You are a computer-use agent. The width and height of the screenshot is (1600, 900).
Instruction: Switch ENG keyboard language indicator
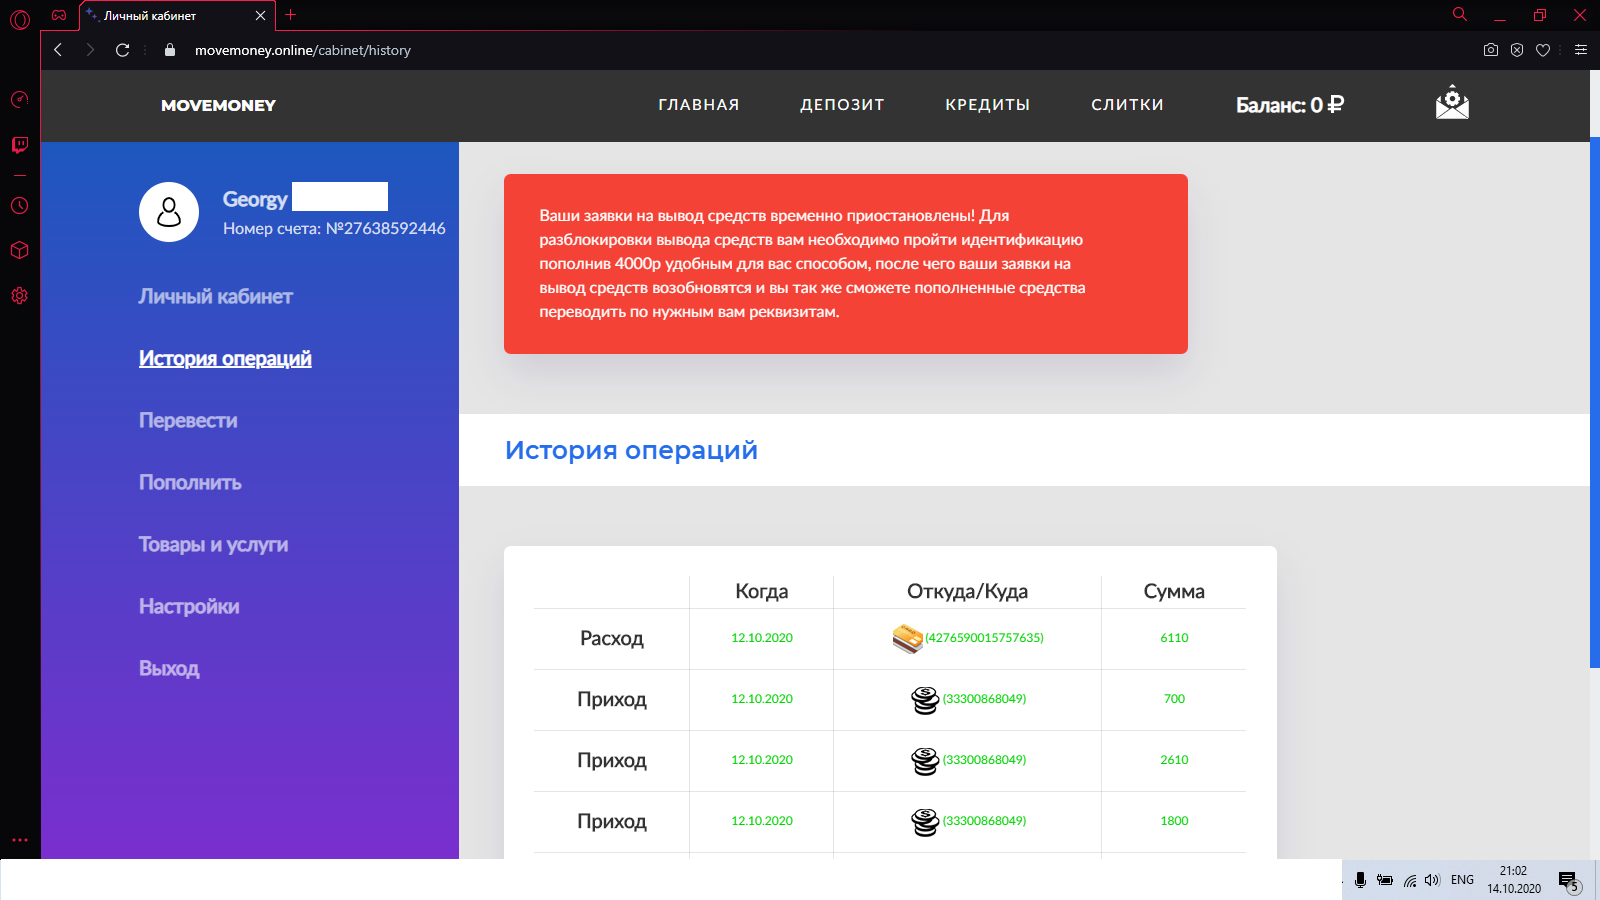pos(1462,880)
